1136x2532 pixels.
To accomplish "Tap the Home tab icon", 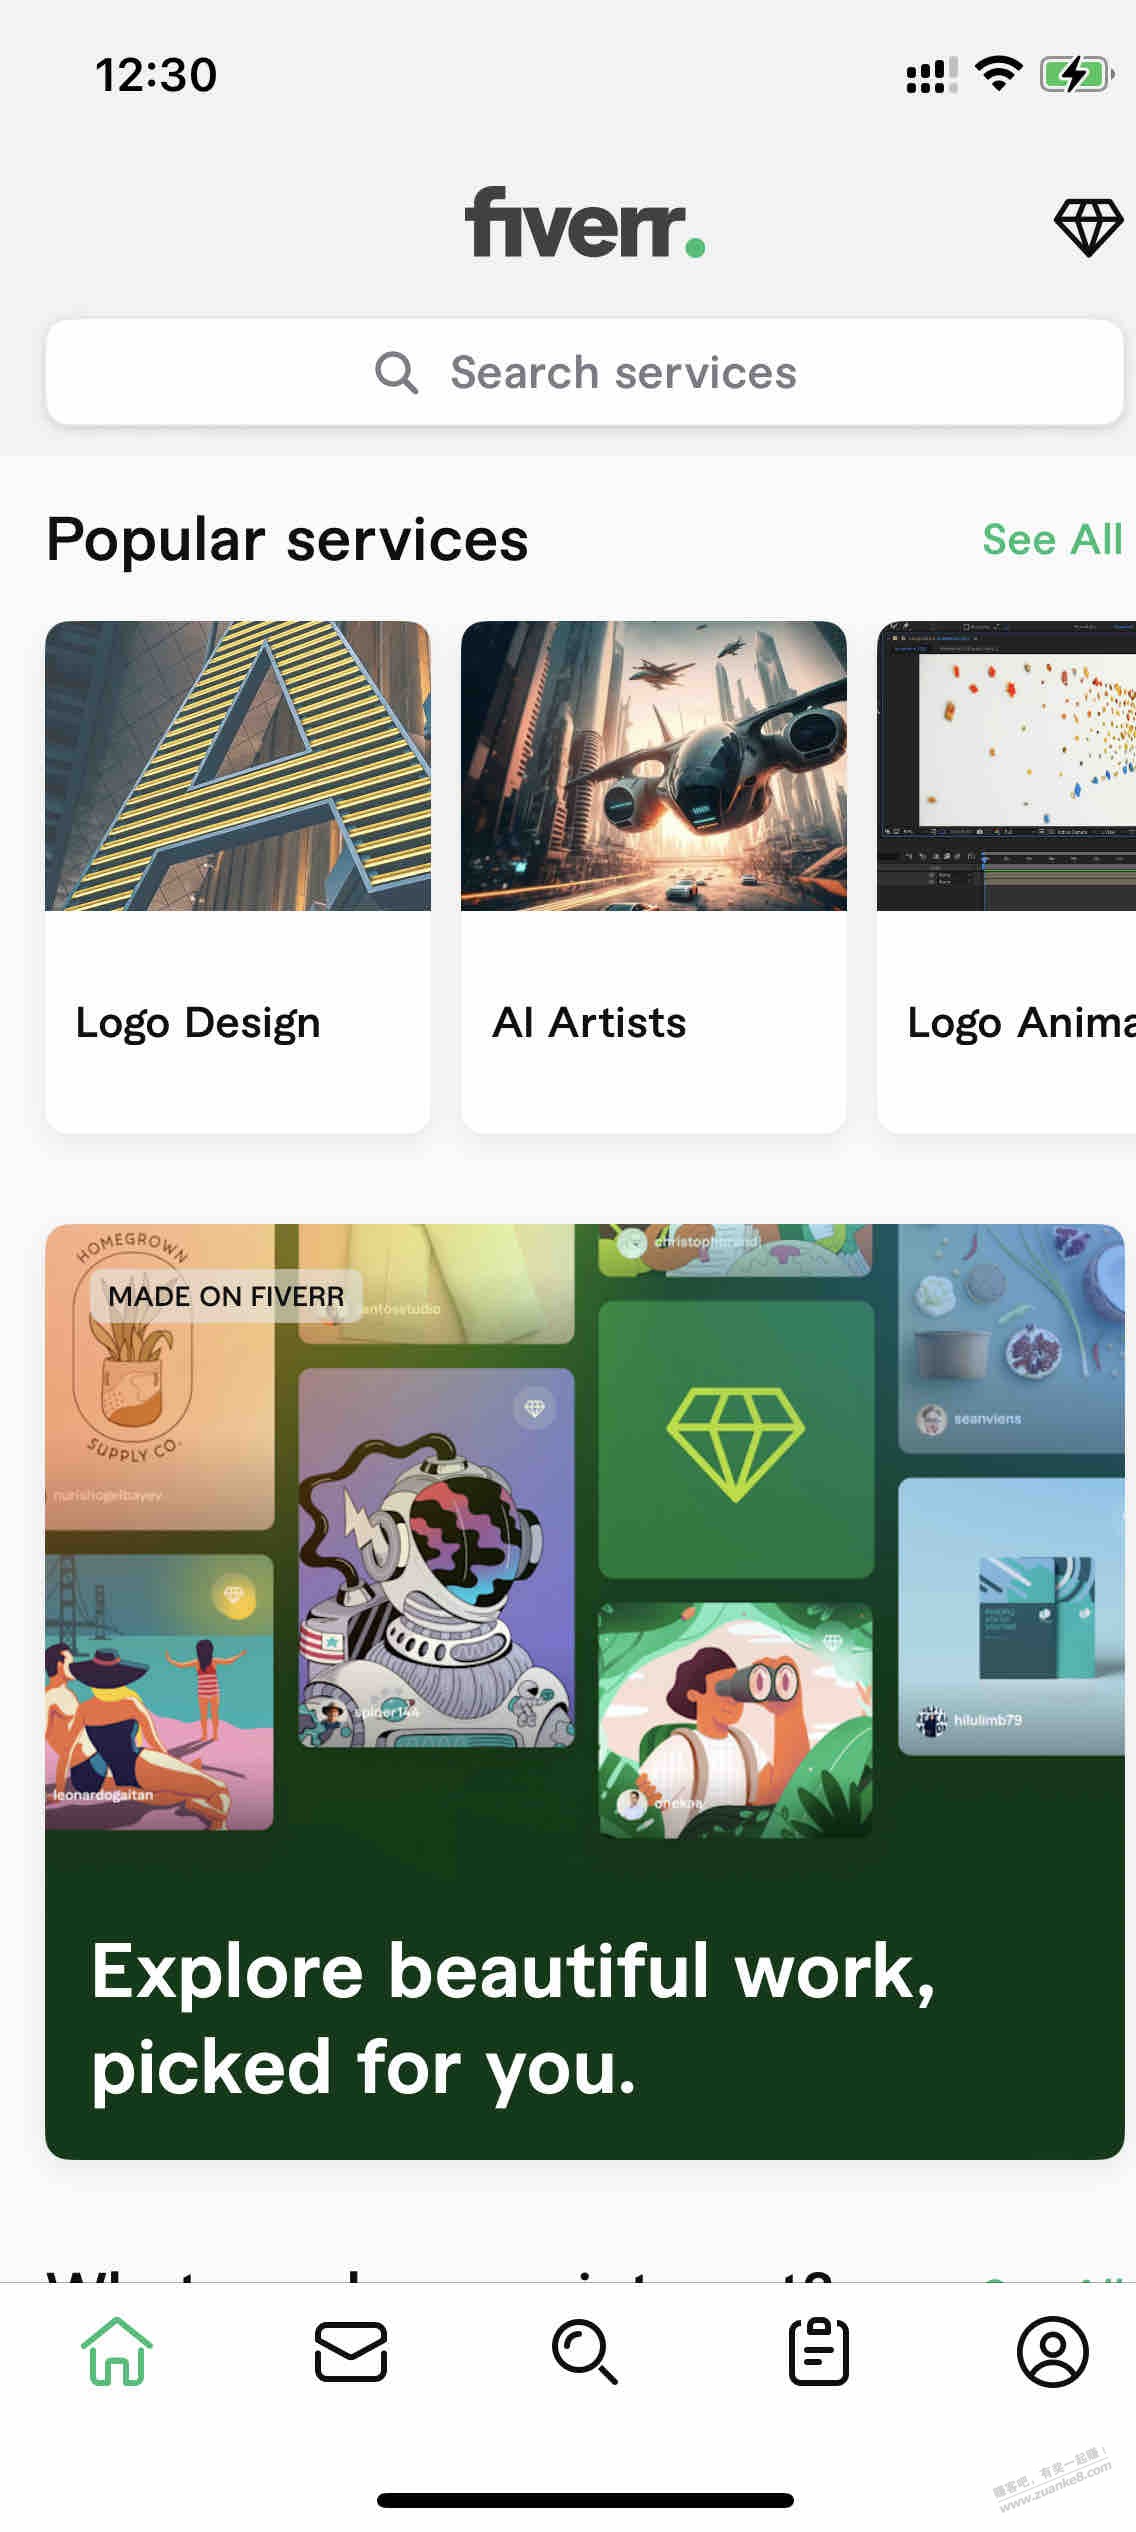I will point(117,2351).
